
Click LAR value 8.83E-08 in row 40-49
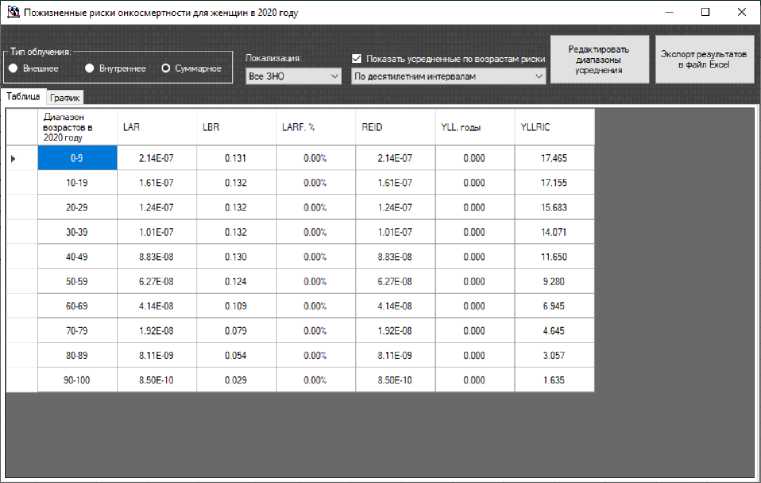(x=157, y=257)
